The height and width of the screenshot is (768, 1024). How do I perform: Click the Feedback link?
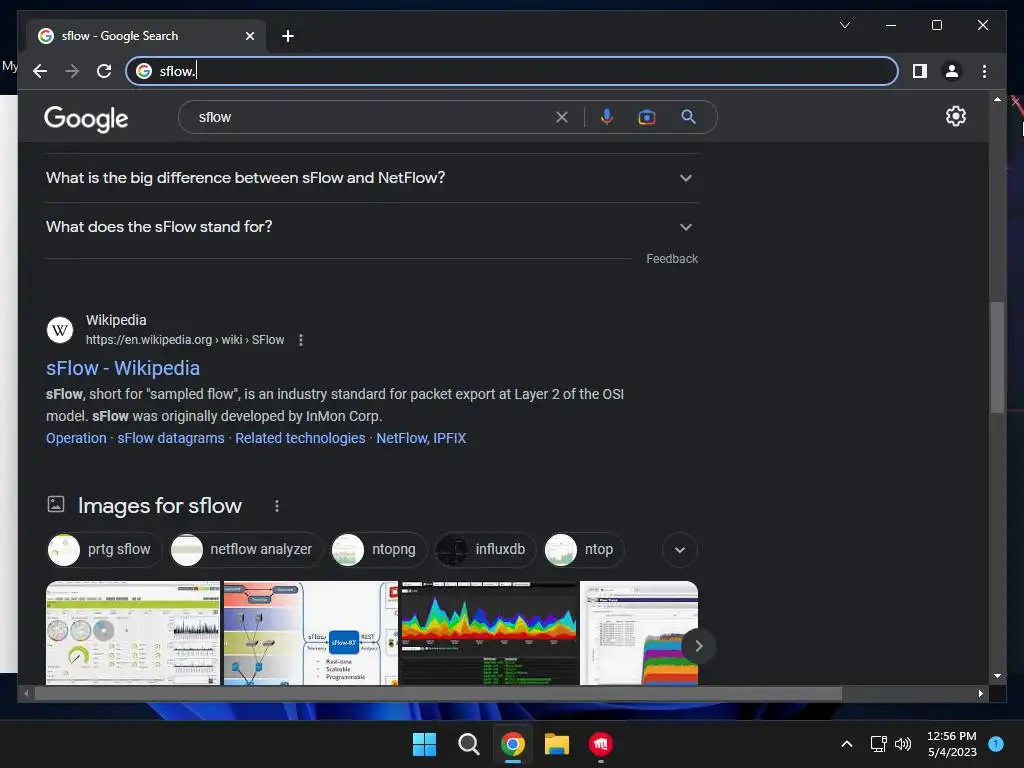point(672,259)
